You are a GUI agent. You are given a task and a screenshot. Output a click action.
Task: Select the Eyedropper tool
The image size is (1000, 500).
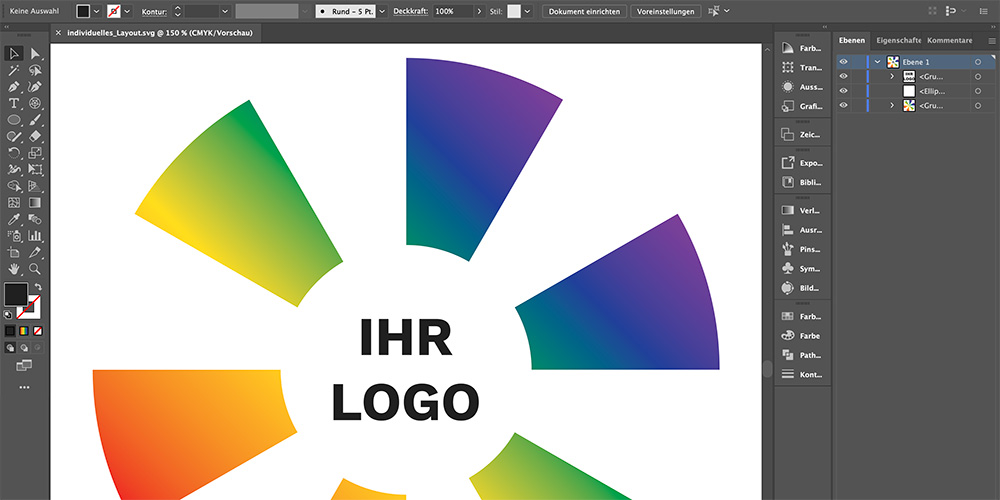pos(14,219)
